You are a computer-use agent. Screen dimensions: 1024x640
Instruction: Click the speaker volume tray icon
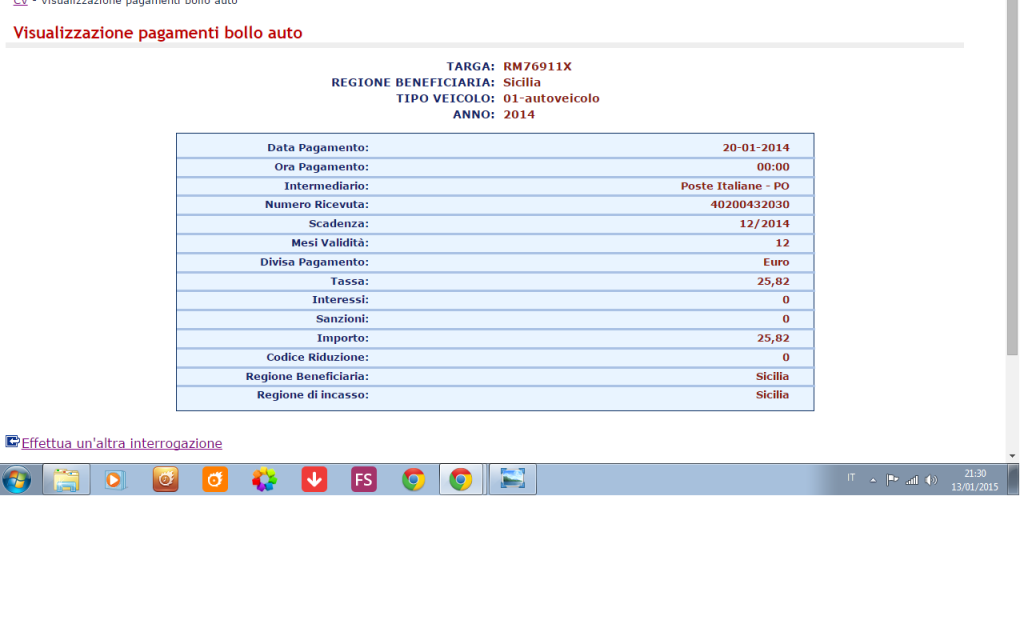932,480
